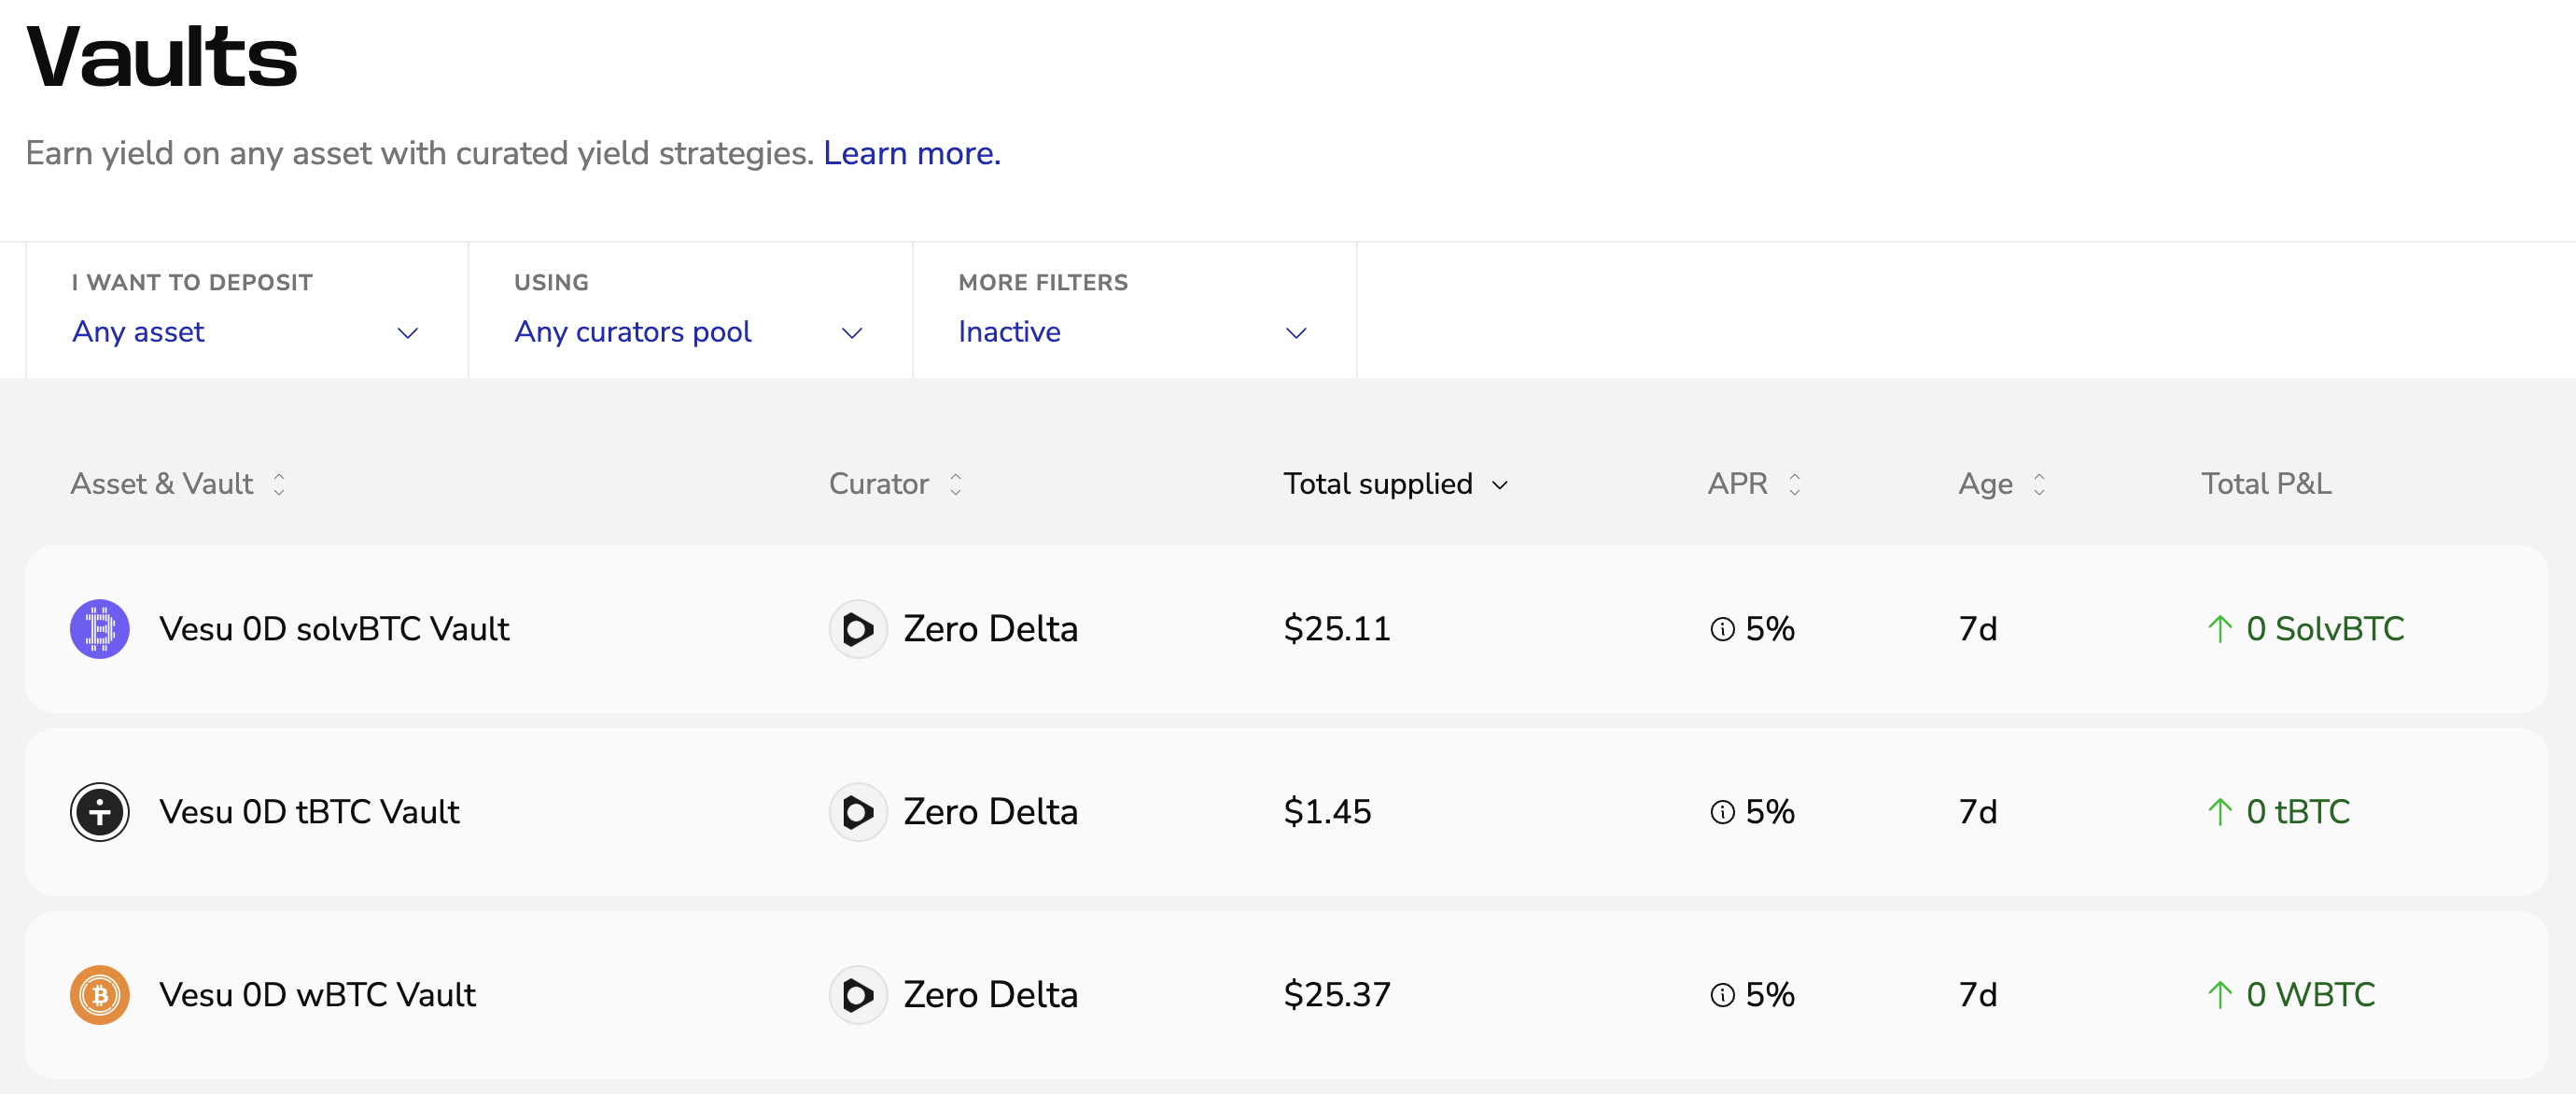Open the Vesu 0D wBTC Vault
The image size is (2576, 1094).
317,995
